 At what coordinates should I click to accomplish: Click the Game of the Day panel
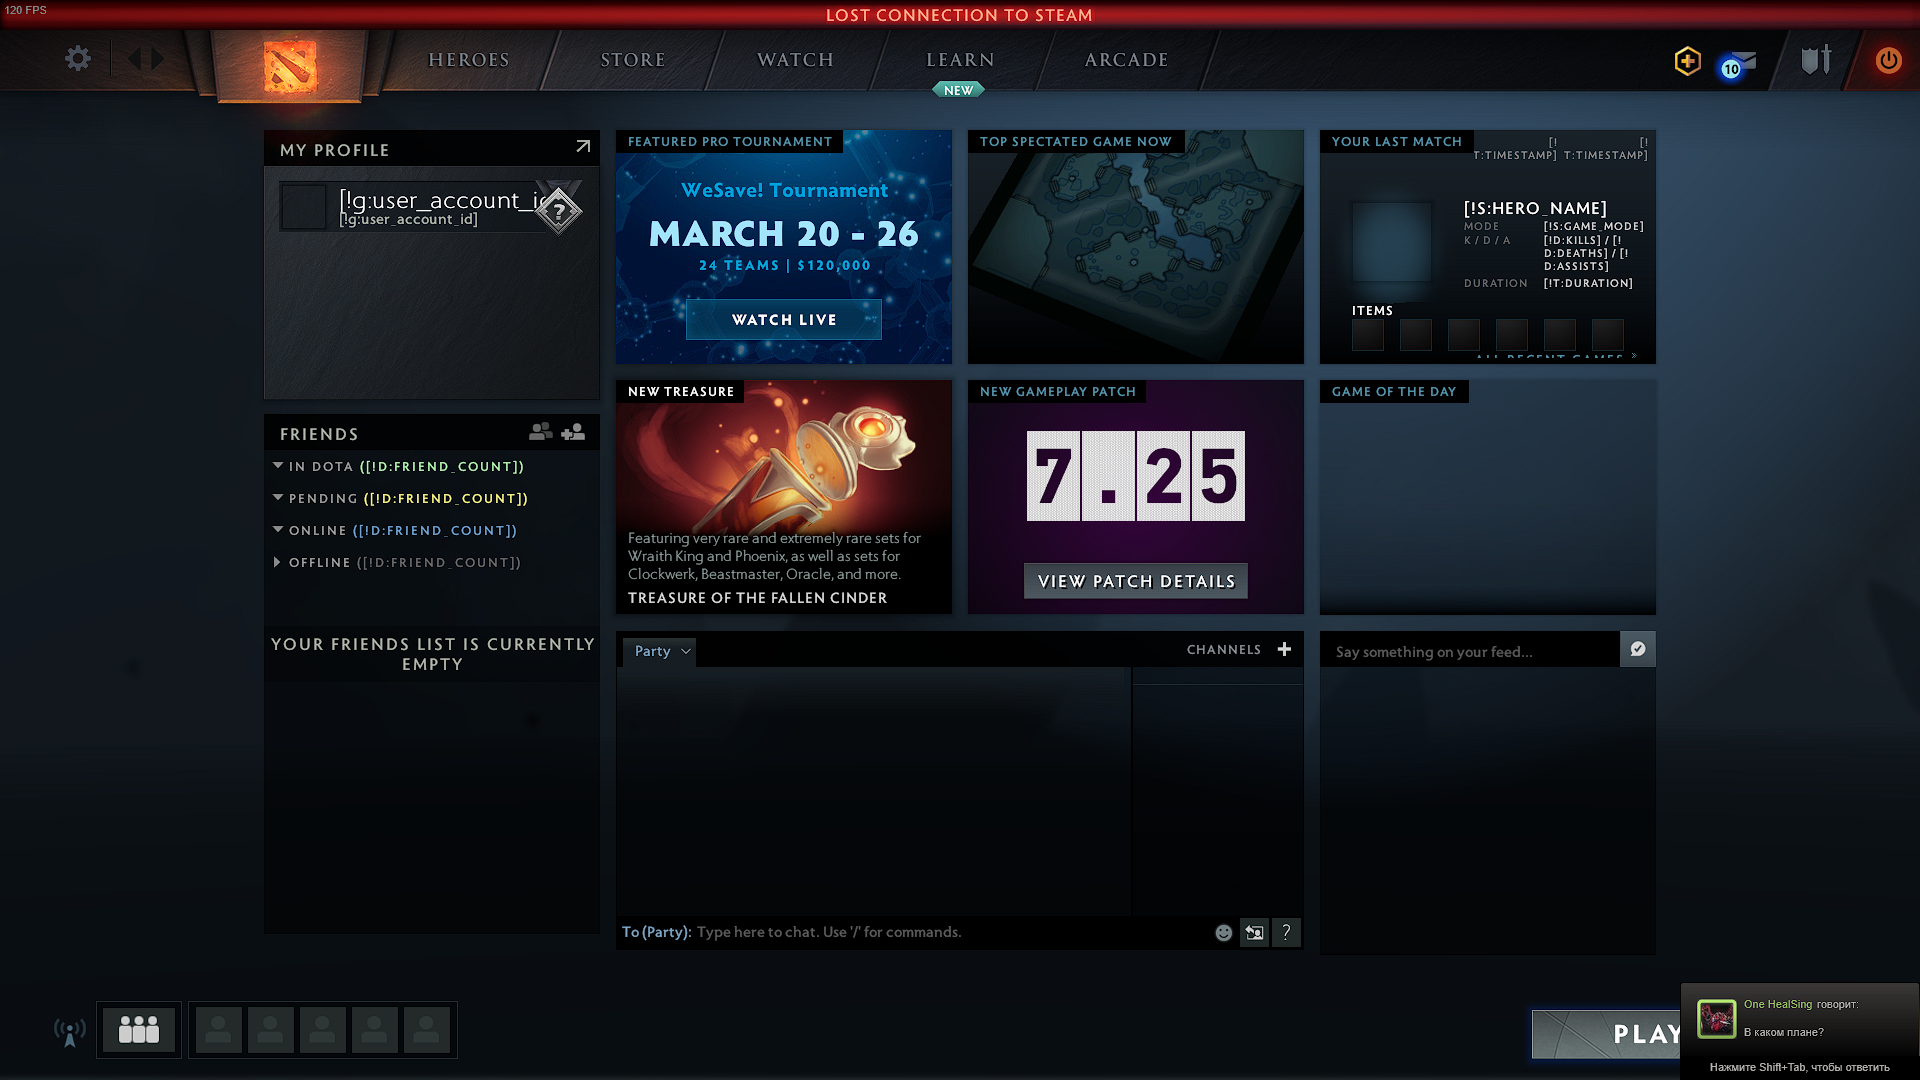pyautogui.click(x=1488, y=497)
